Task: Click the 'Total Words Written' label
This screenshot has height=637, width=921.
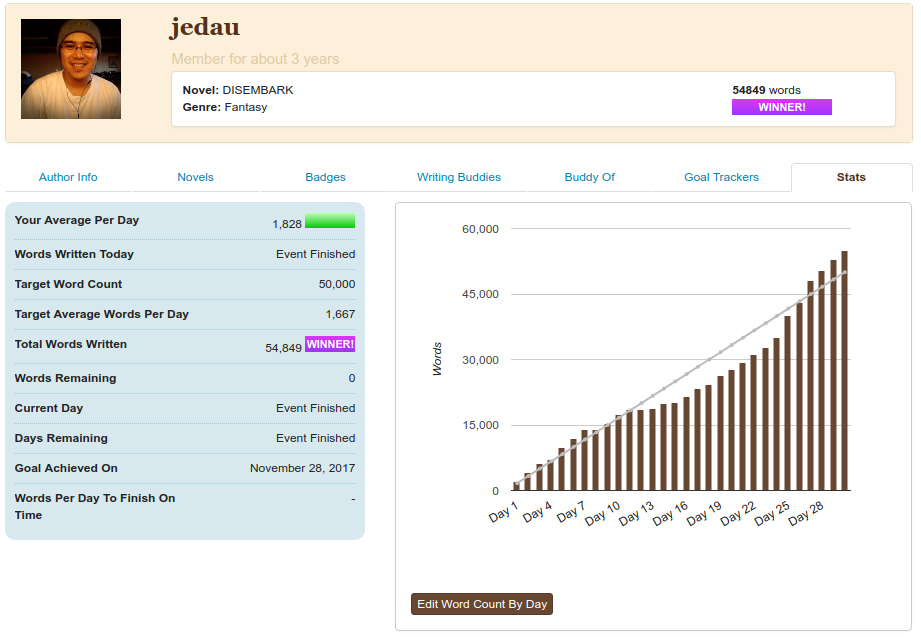Action: 70,344
